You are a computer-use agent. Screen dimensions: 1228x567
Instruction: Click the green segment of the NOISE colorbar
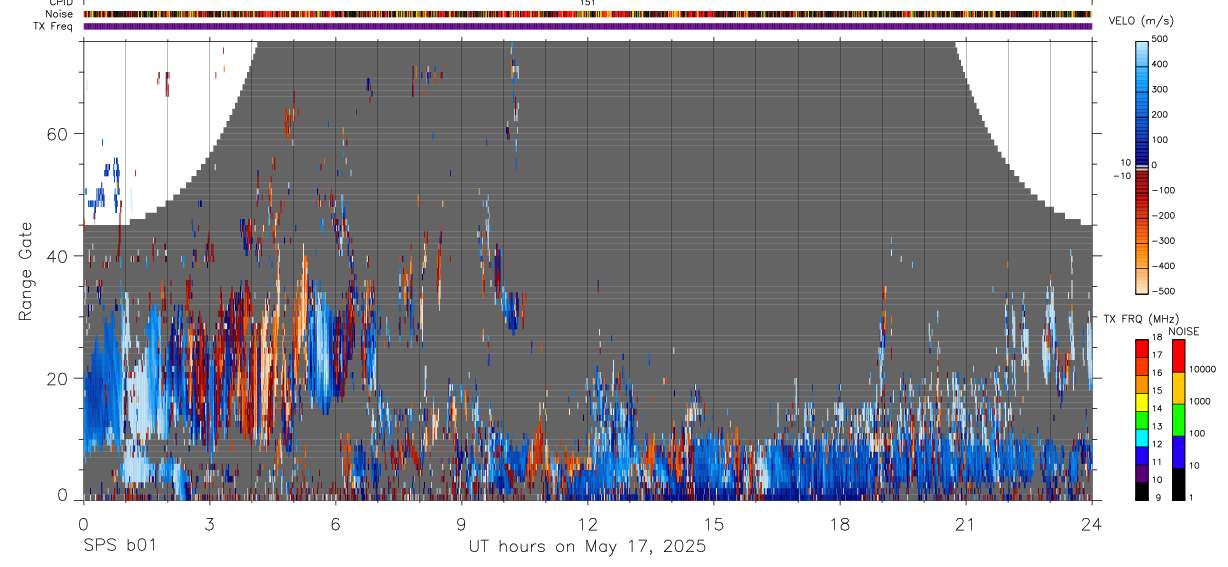tap(1179, 419)
